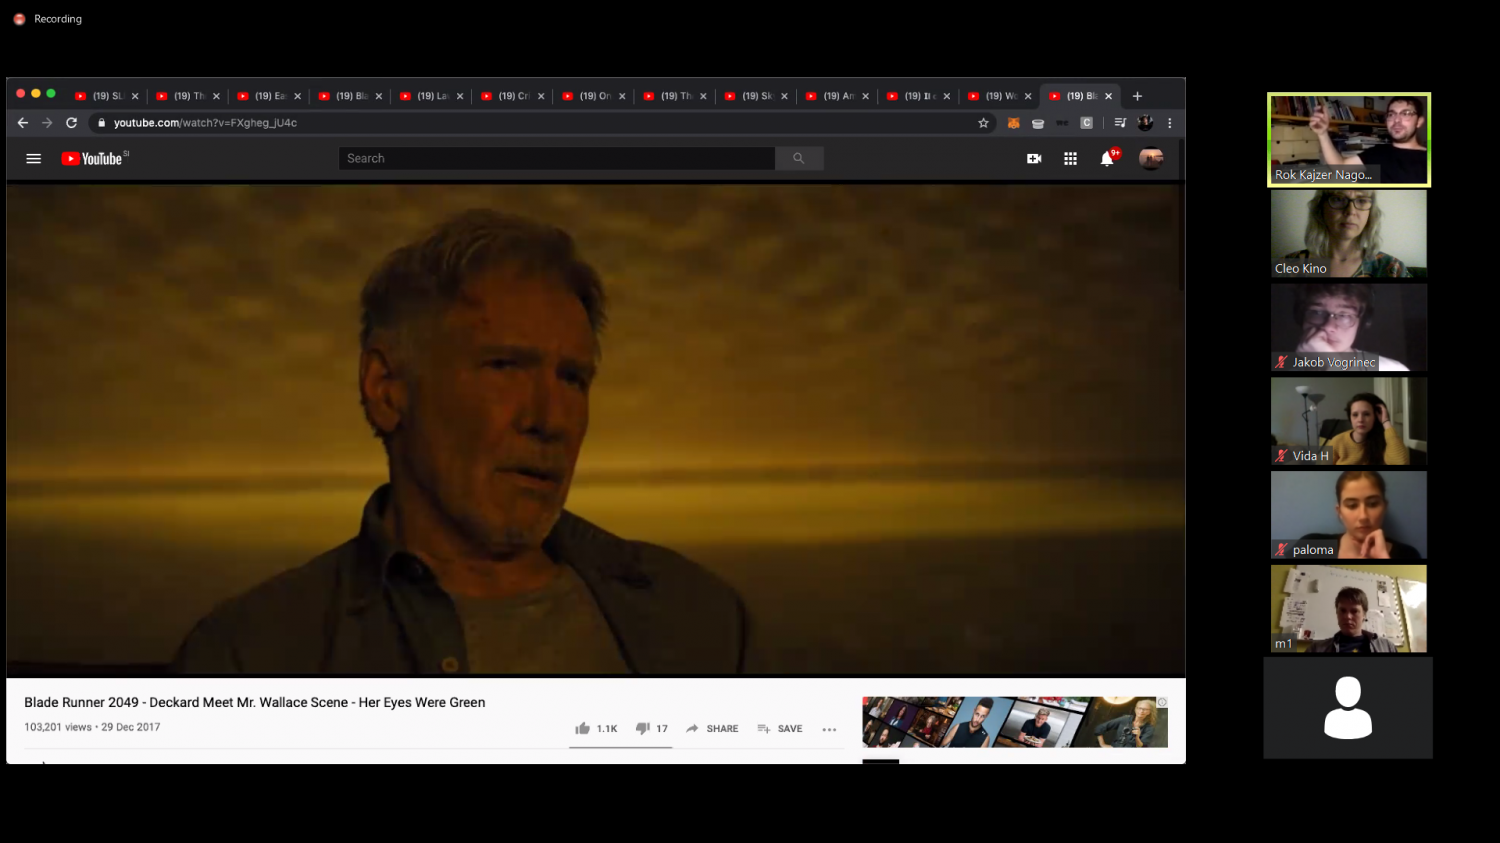This screenshot has width=1500, height=843.
Task: Dislike the video with thumbs down 17
Action: pyautogui.click(x=652, y=728)
